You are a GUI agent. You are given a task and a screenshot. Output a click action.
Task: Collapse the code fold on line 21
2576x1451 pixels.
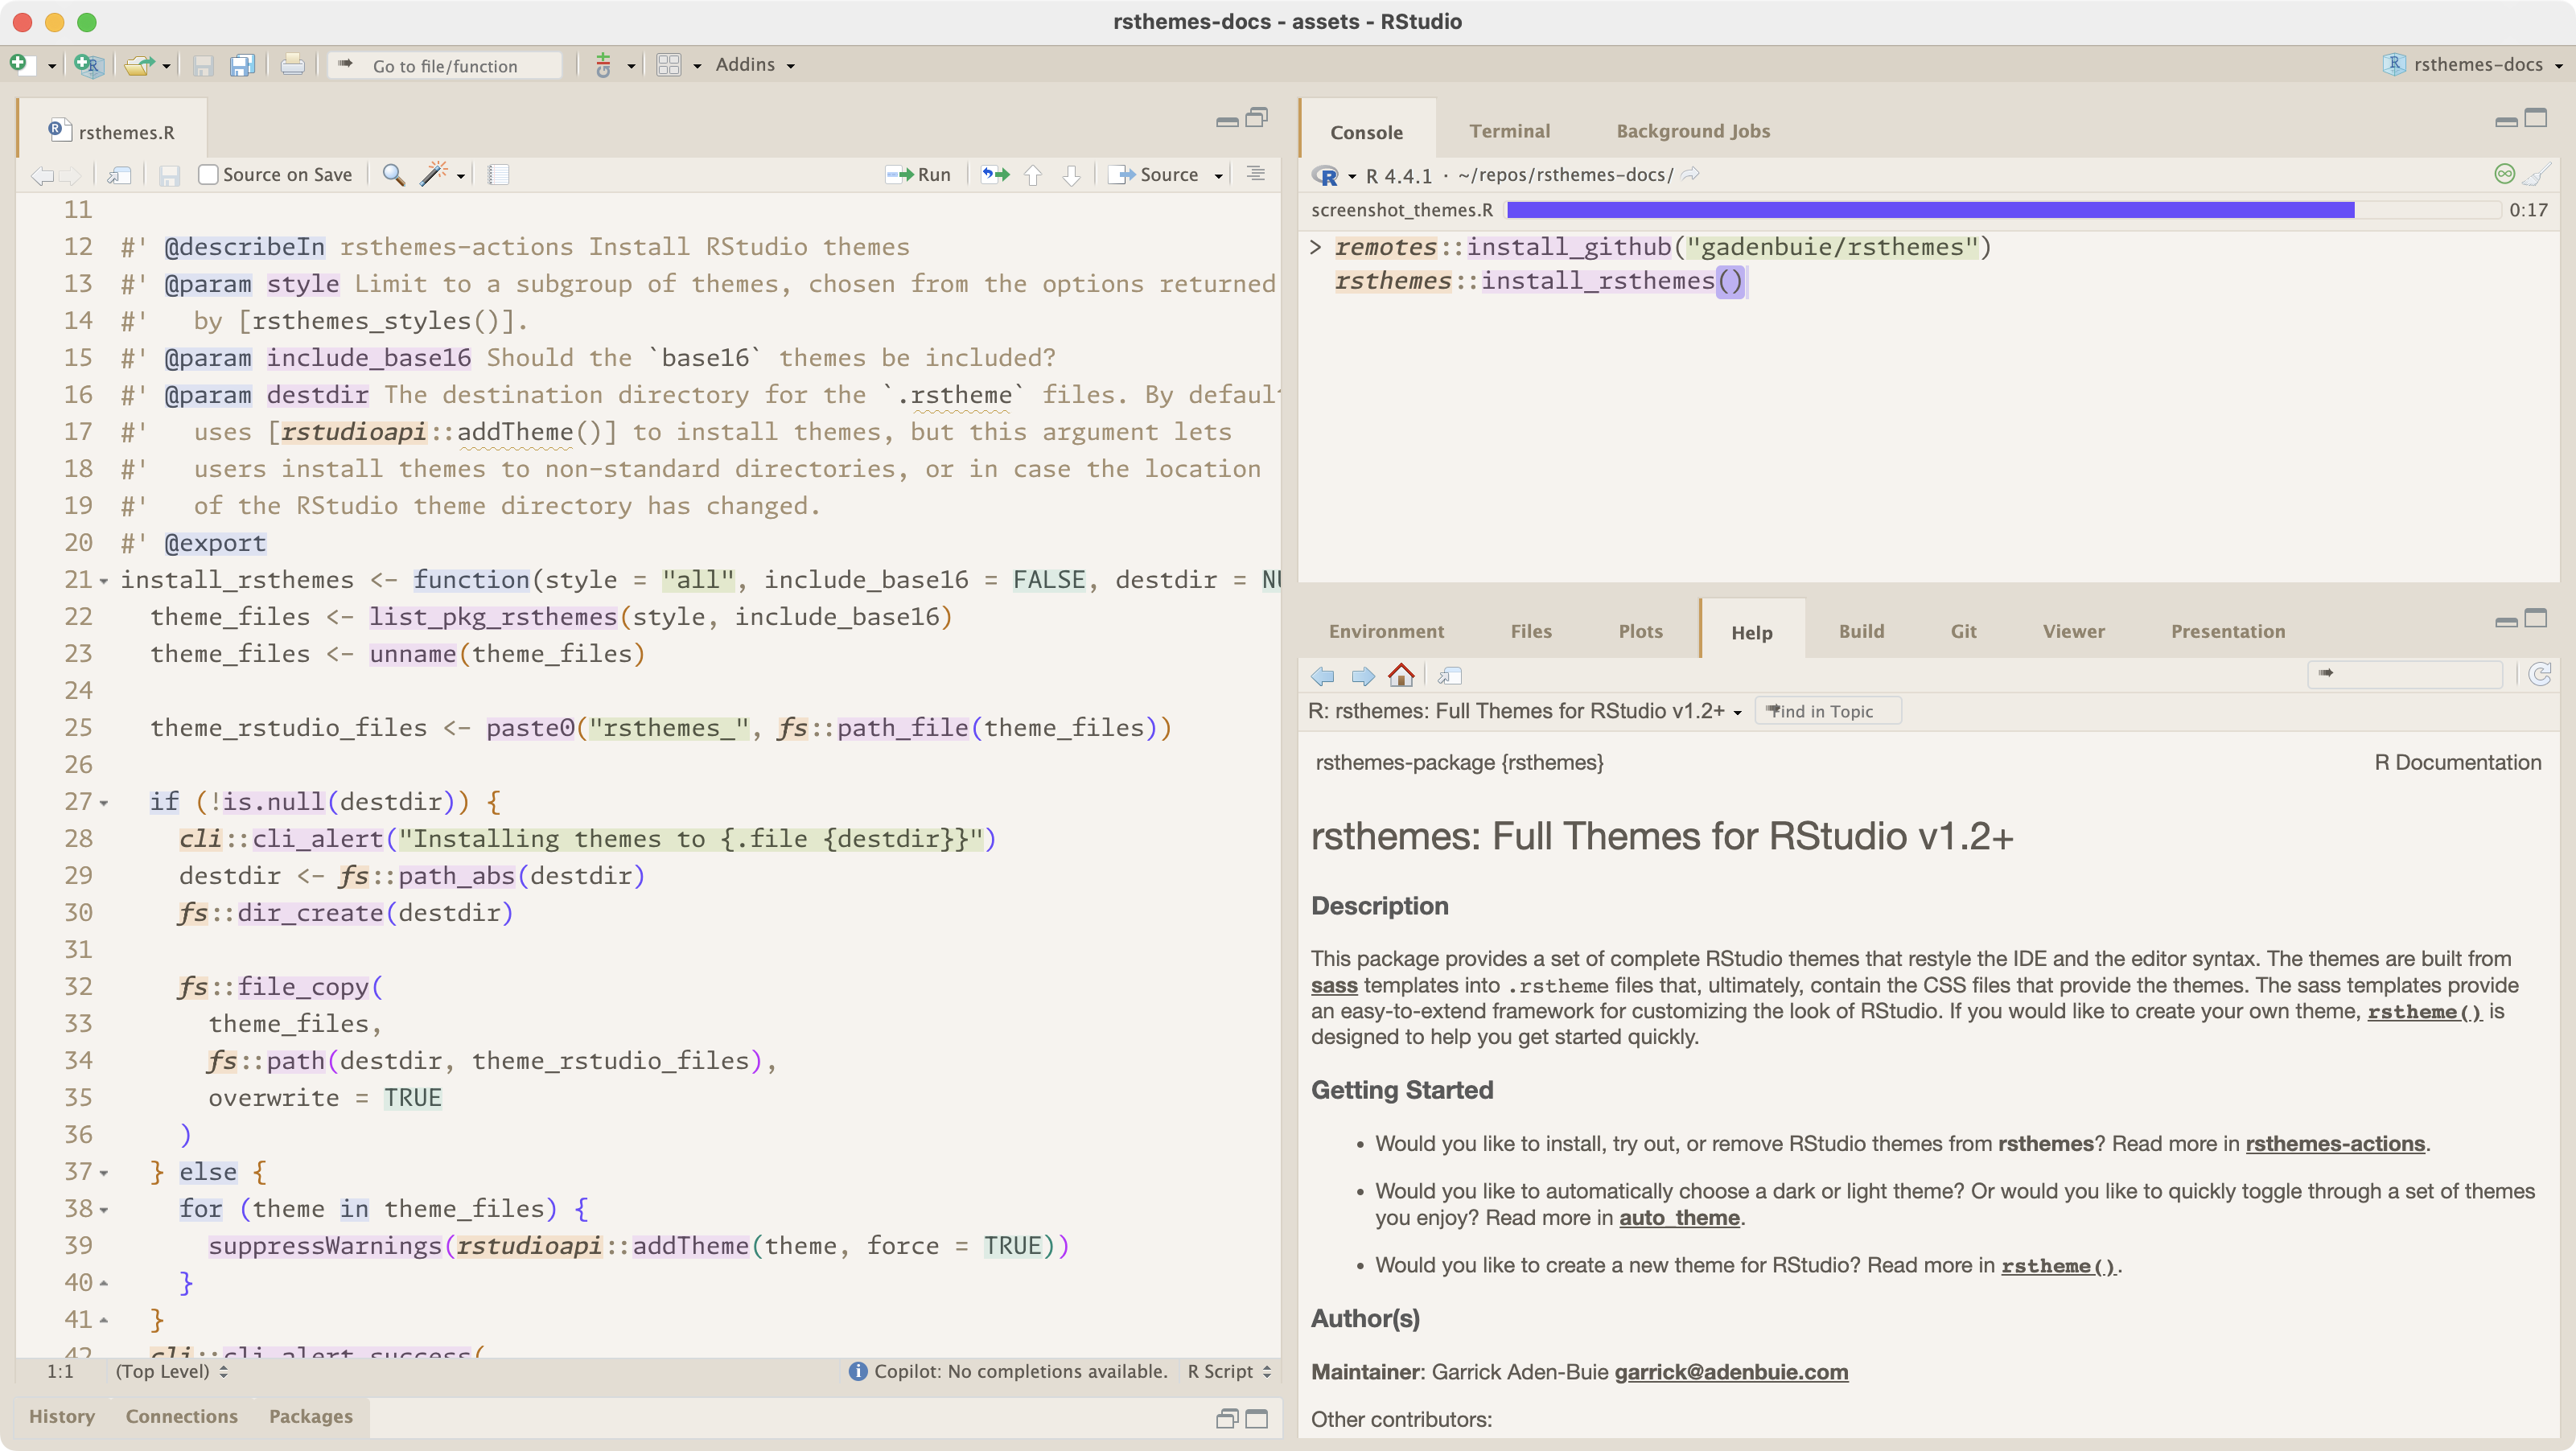(x=103, y=581)
